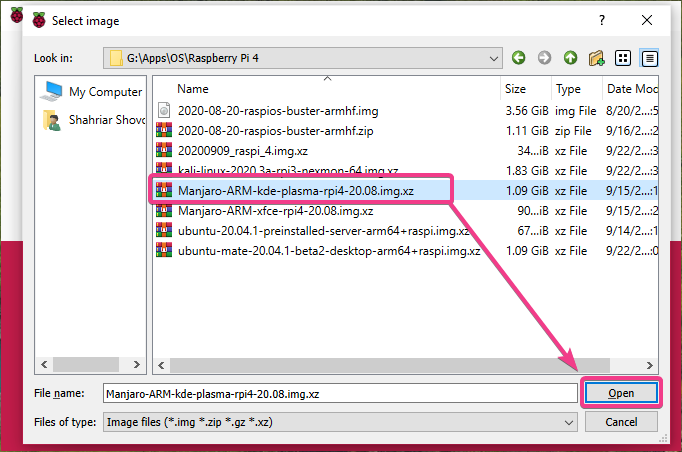Sort files by Date Modified column header
Image resolution: width=682 pixels, height=452 pixels.
click(x=630, y=89)
